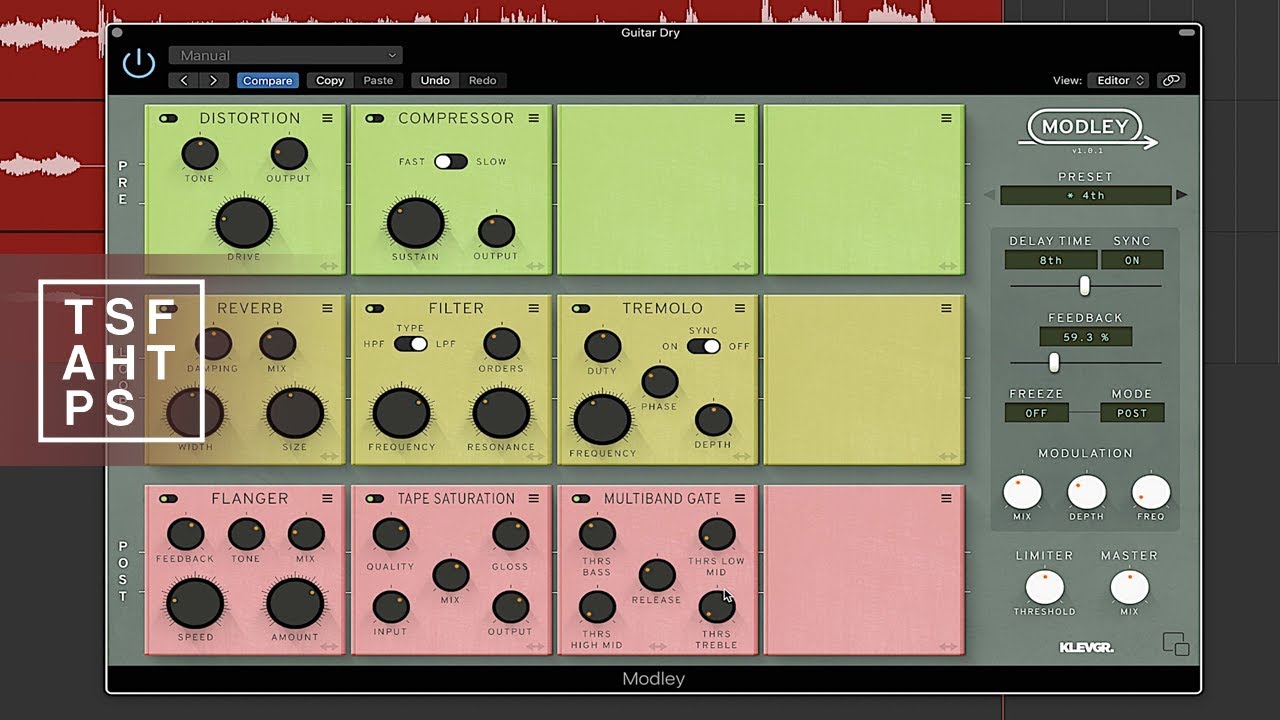
Task: Flip the Tremolo Sync on/off switch
Action: (704, 346)
